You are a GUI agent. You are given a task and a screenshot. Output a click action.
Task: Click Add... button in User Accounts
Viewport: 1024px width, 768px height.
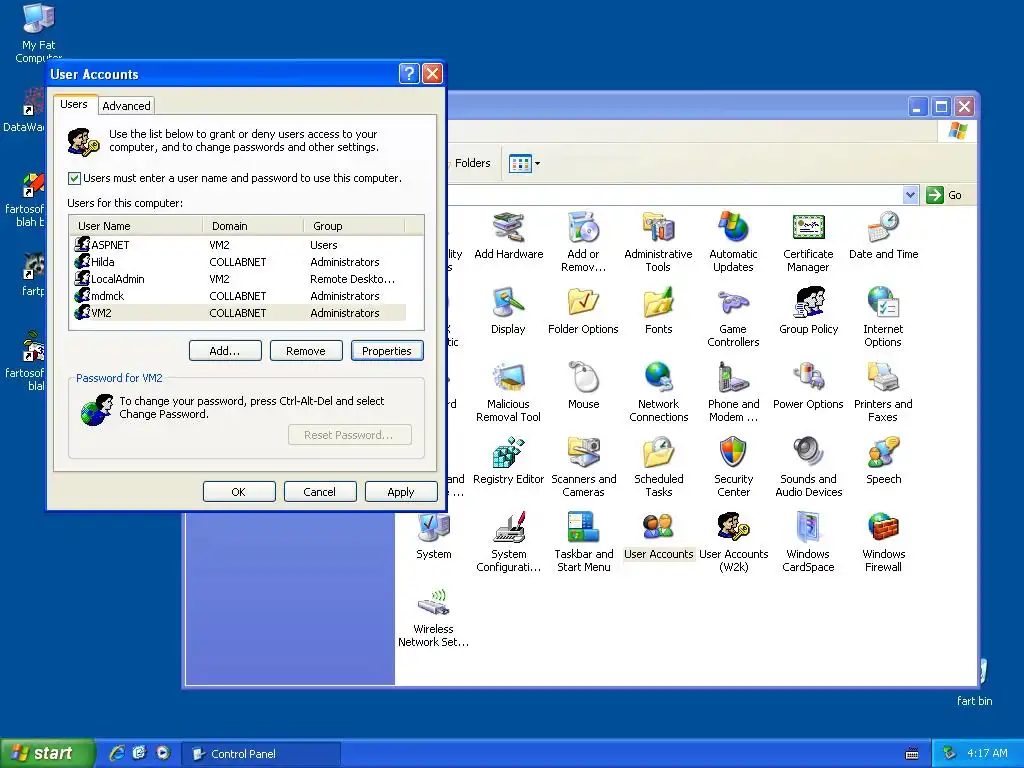click(x=225, y=351)
